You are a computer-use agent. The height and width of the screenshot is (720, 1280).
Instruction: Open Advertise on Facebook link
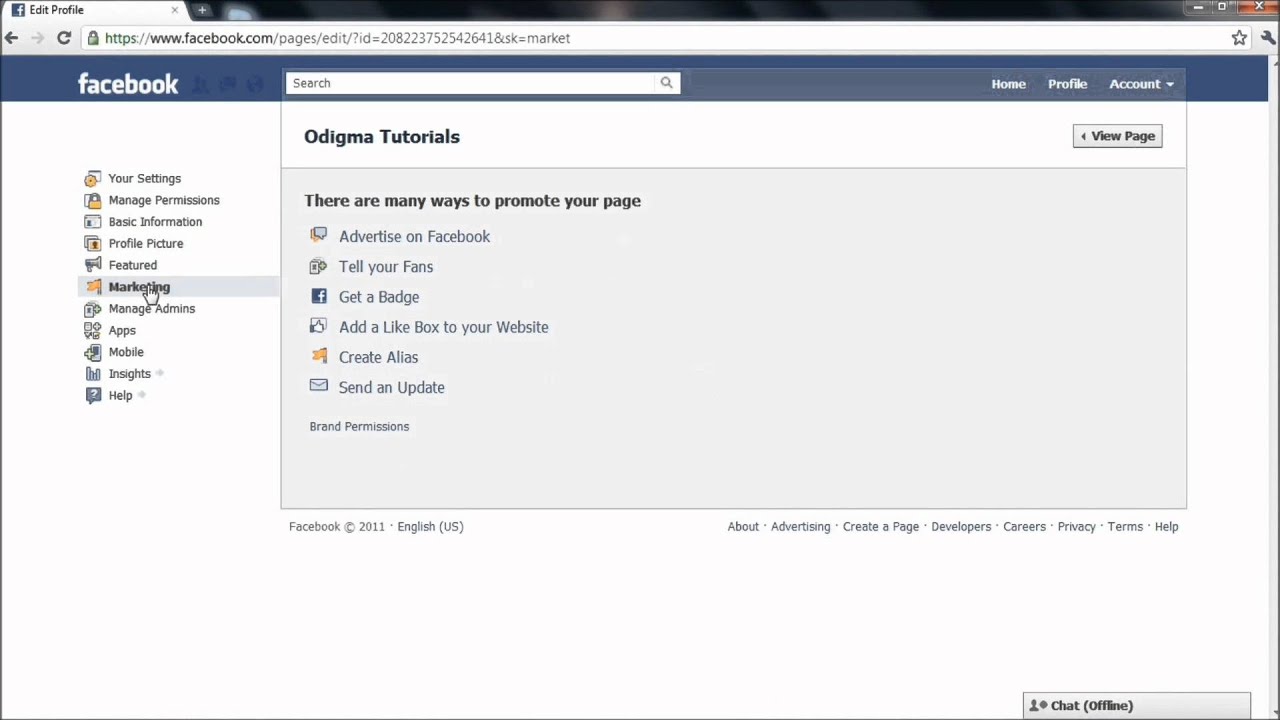tap(414, 236)
